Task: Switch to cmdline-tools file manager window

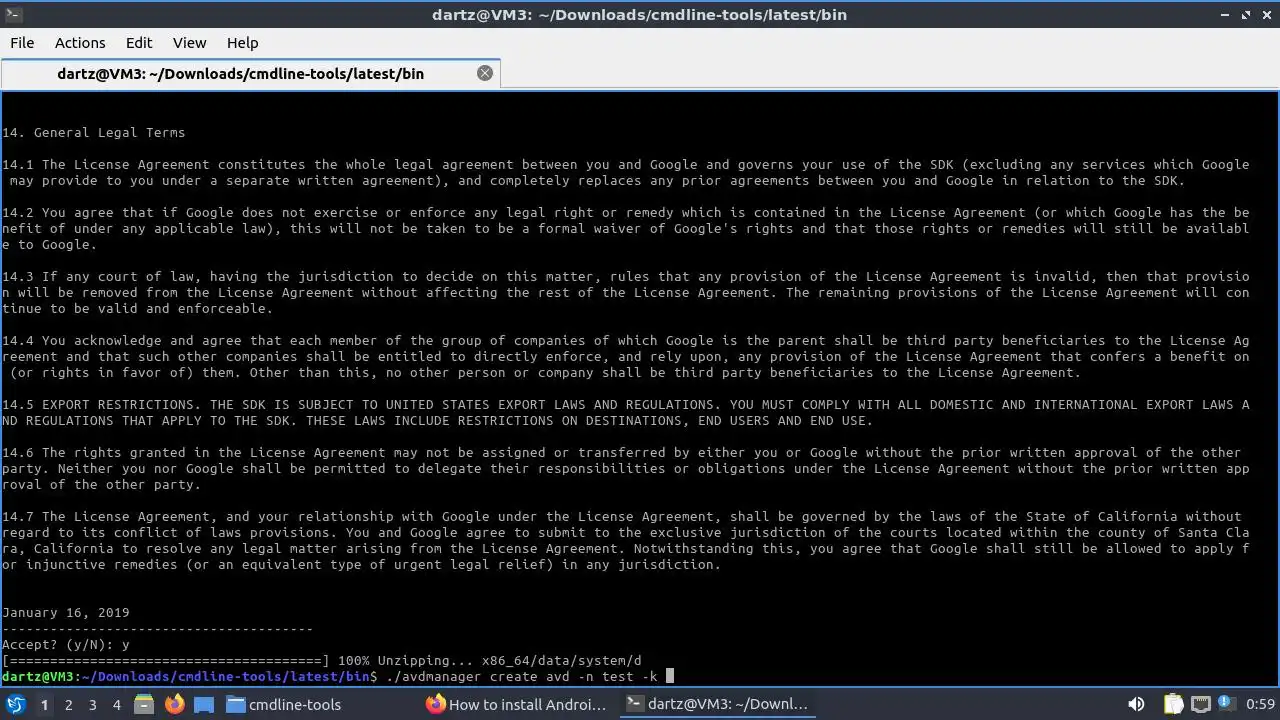Action: coord(284,704)
